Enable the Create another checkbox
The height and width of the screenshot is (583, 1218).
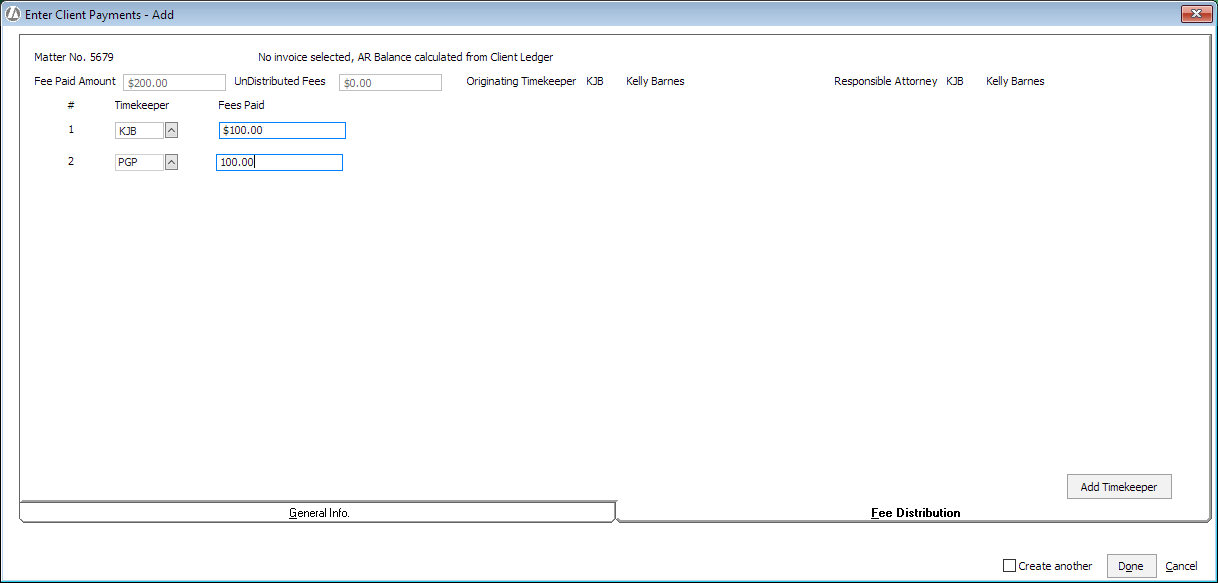click(x=1009, y=565)
